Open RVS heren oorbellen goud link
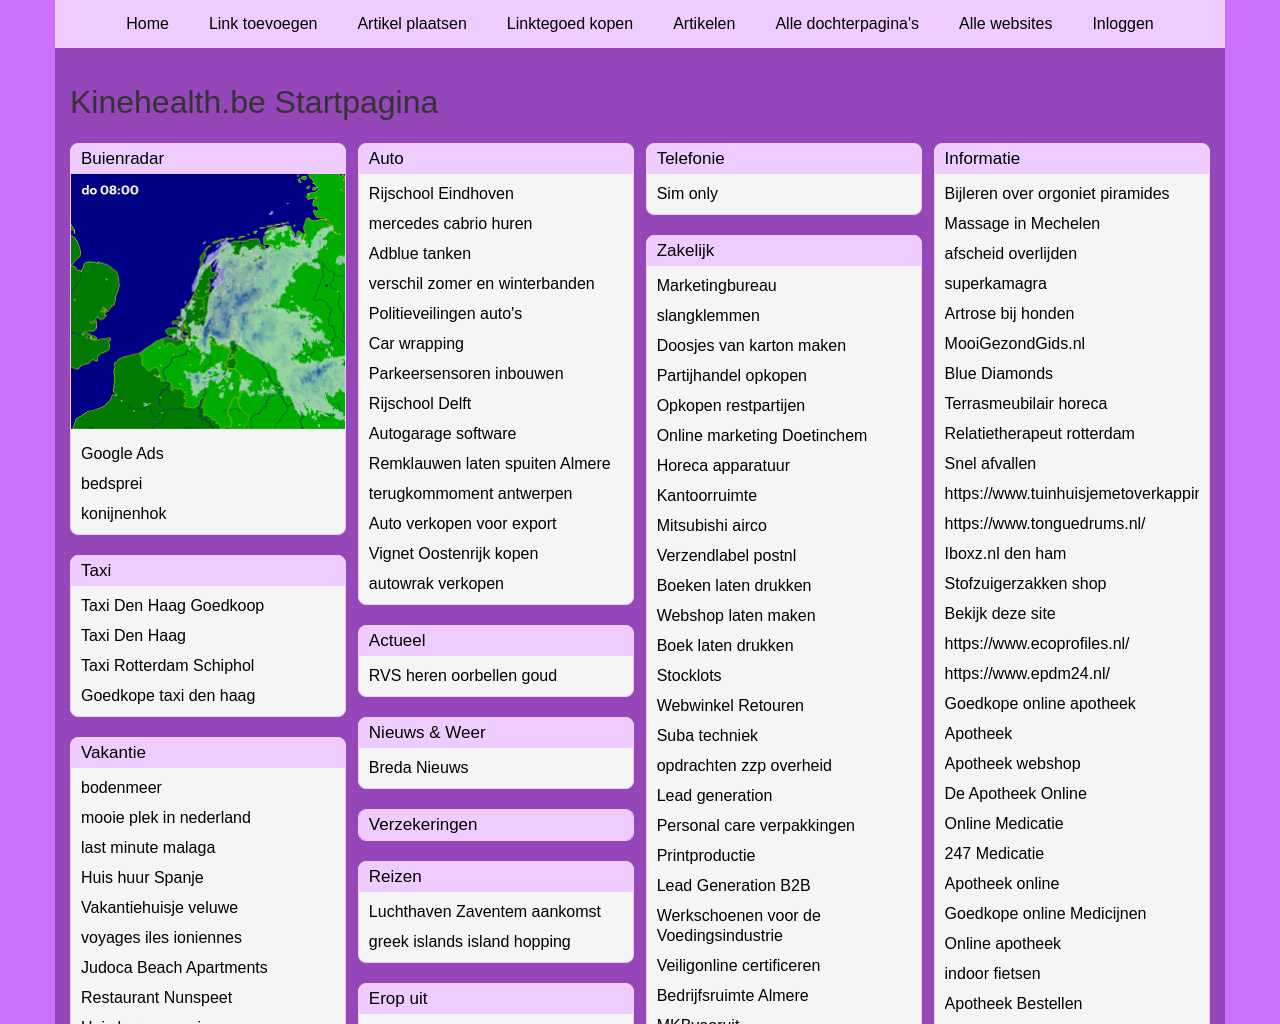This screenshot has width=1280, height=1024. point(463,676)
